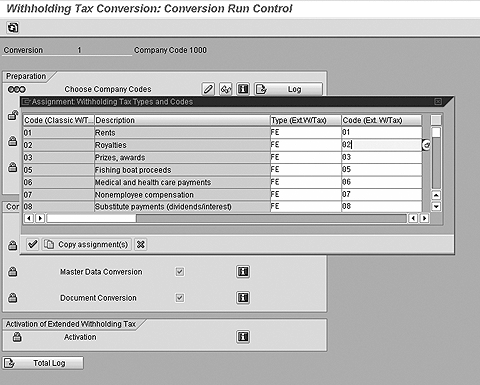Click the refresh icon in the top toolbar
The width and height of the screenshot is (480, 385).
[13, 27]
